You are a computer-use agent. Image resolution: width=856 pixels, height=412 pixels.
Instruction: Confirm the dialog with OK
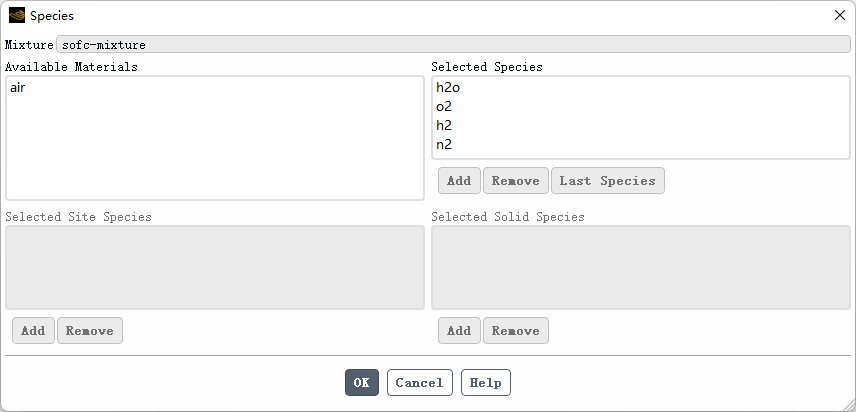pyautogui.click(x=362, y=383)
